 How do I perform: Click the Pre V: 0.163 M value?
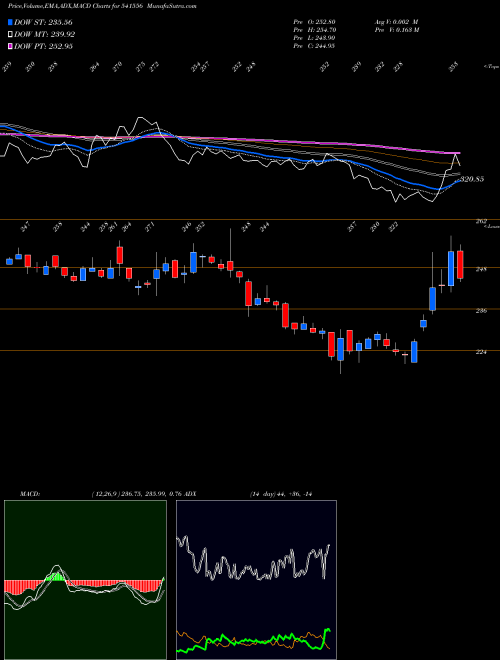(x=396, y=30)
